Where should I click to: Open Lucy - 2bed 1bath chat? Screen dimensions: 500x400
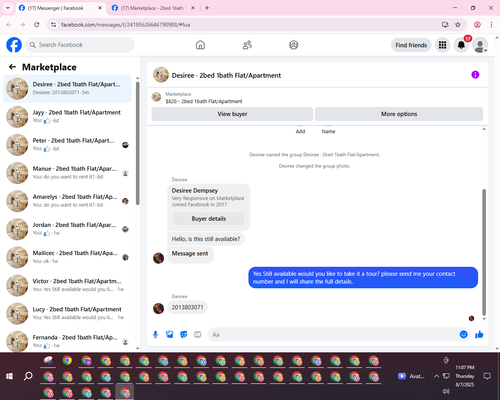coord(67,313)
